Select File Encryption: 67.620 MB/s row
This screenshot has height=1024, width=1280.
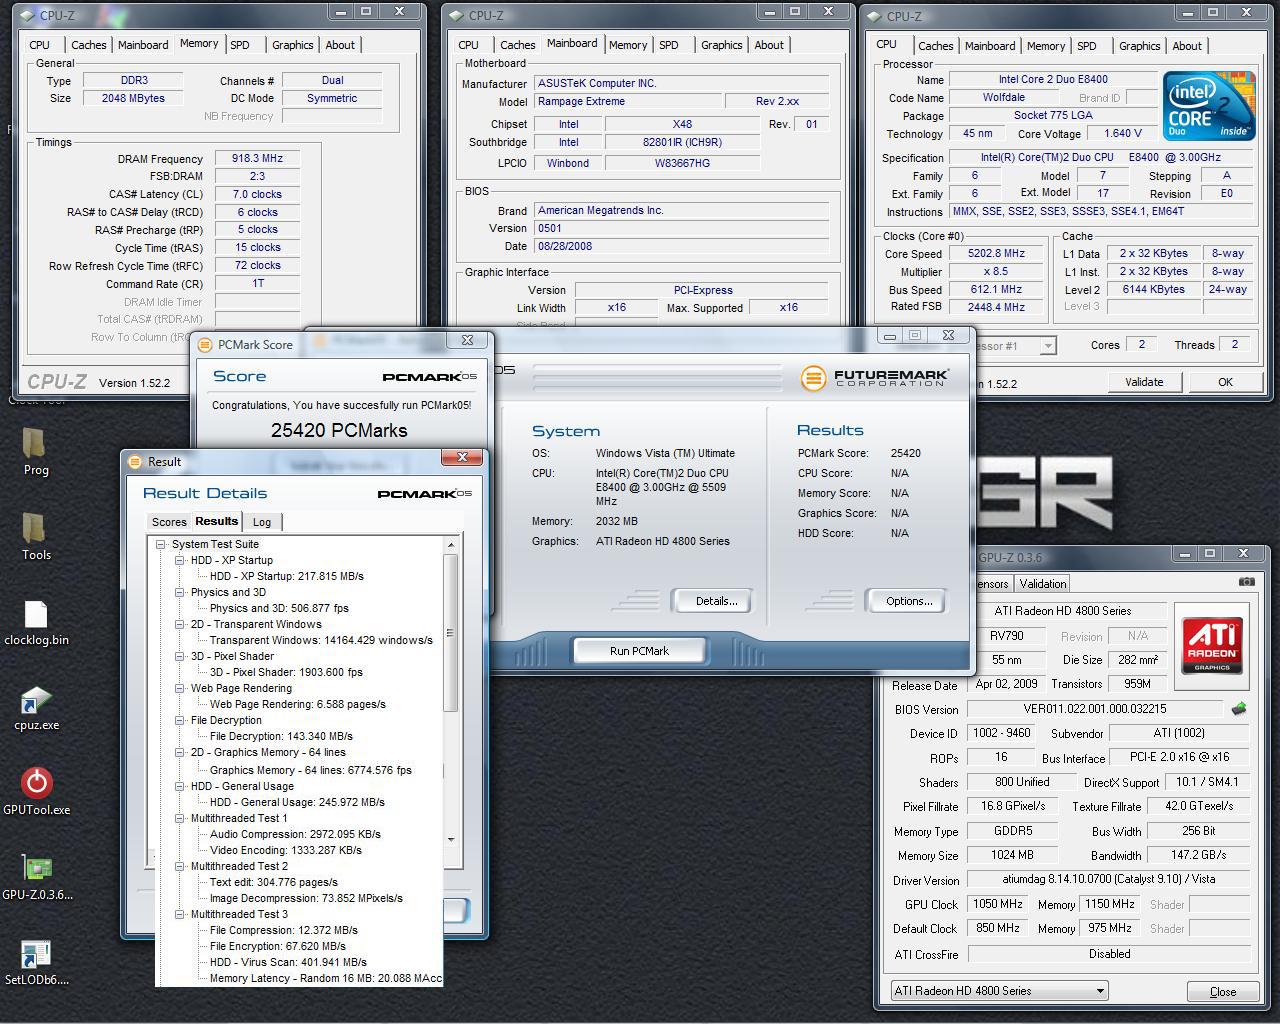[277, 947]
